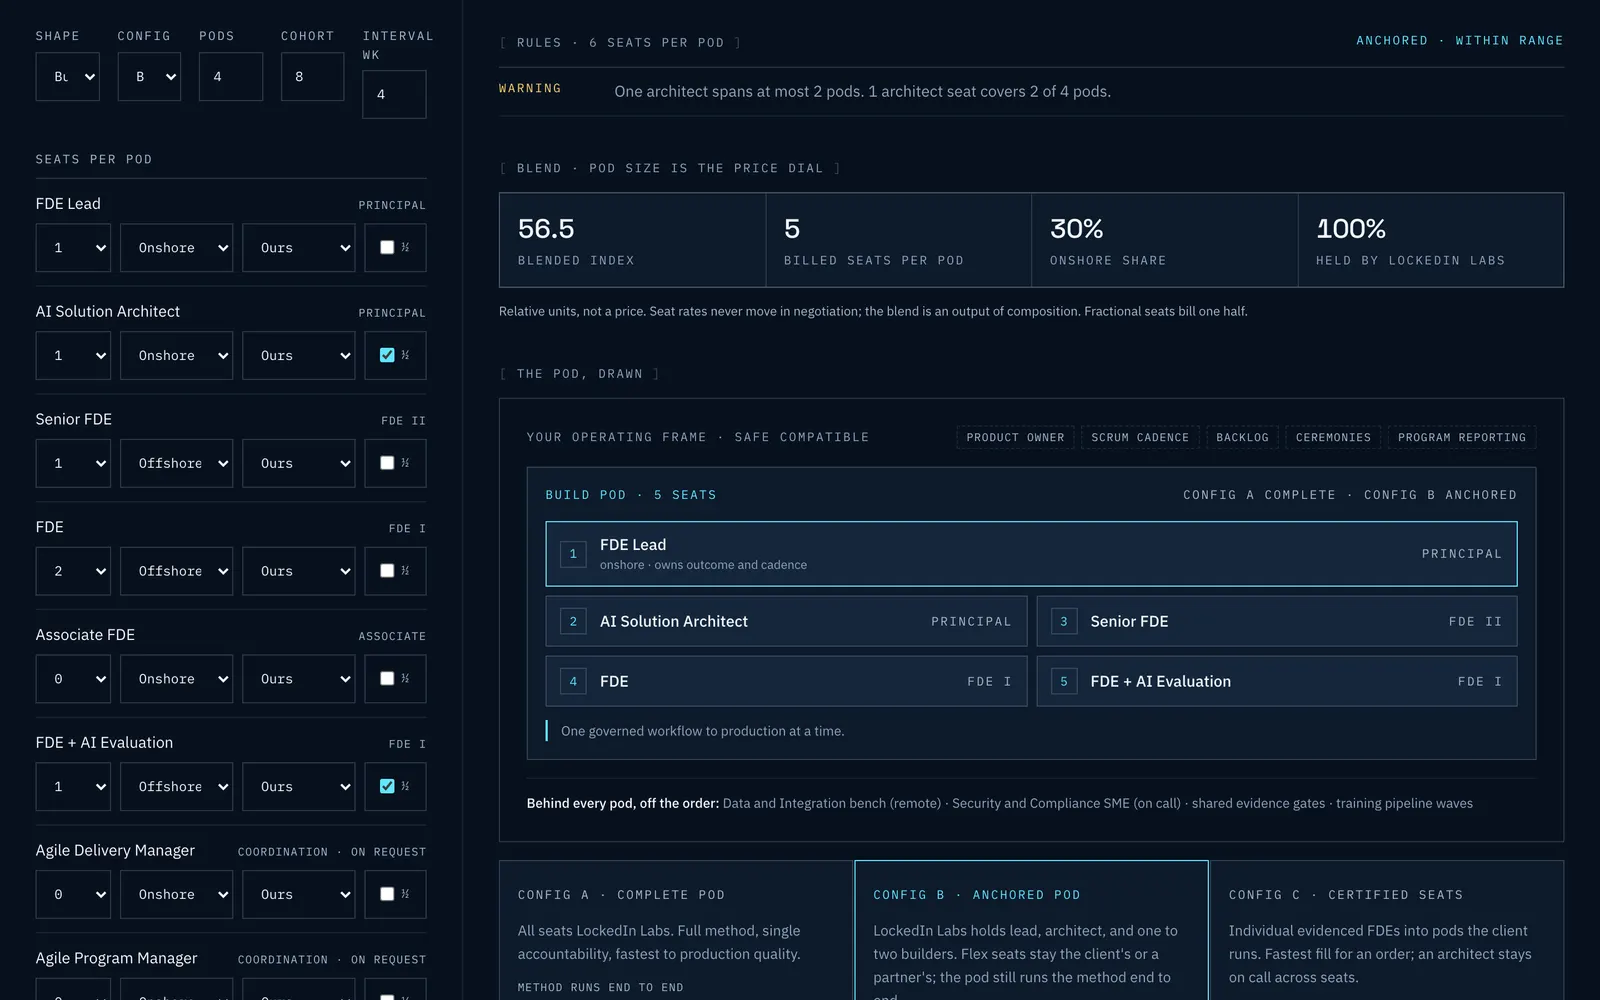Change FDE Lead location from Onshore
1600x1000 pixels.
(x=177, y=248)
